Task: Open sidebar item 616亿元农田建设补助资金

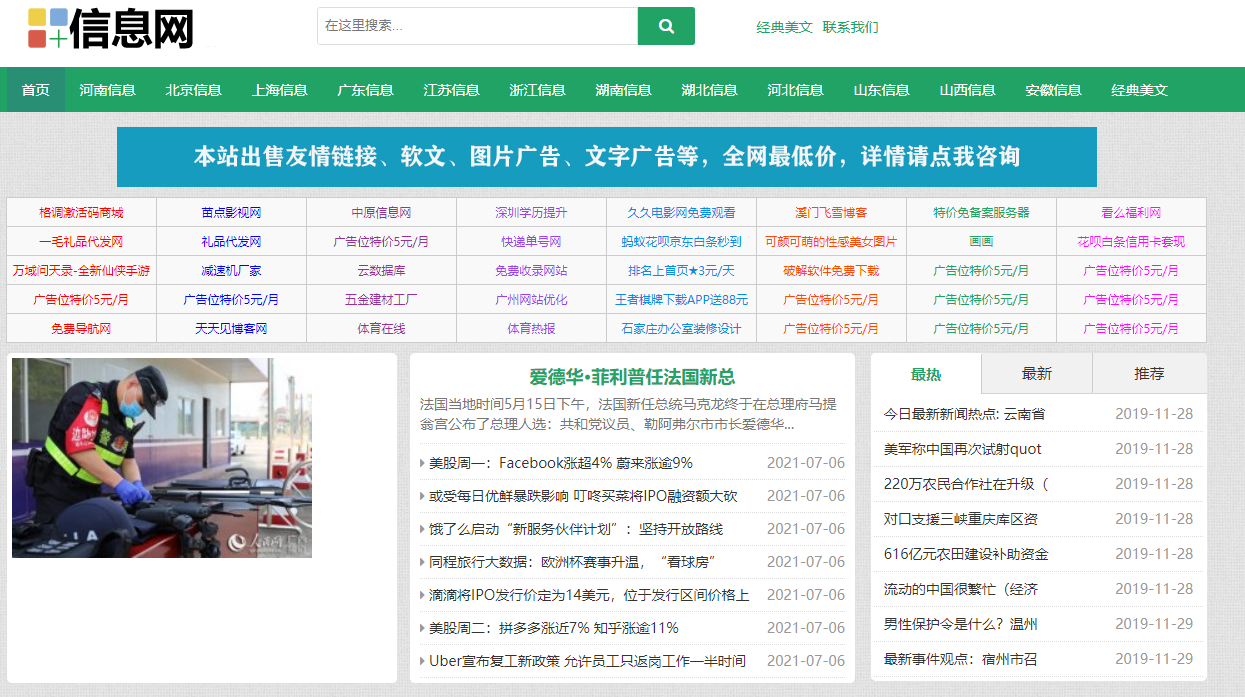Action: point(965,554)
